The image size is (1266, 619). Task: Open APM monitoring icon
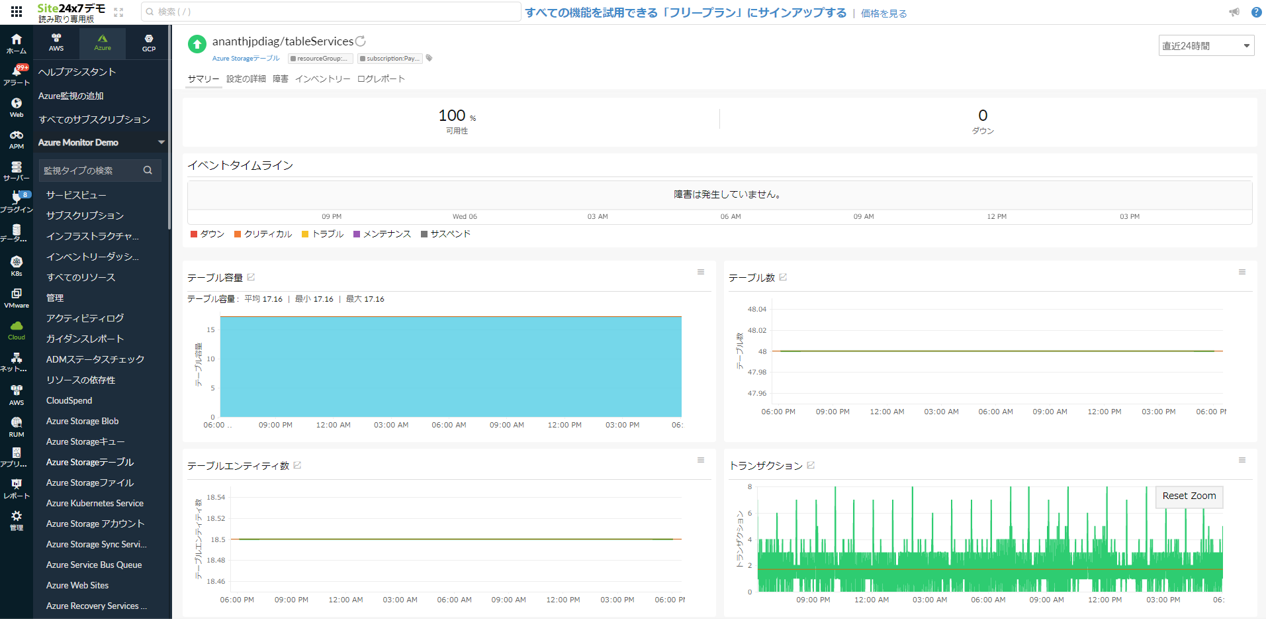[16, 139]
